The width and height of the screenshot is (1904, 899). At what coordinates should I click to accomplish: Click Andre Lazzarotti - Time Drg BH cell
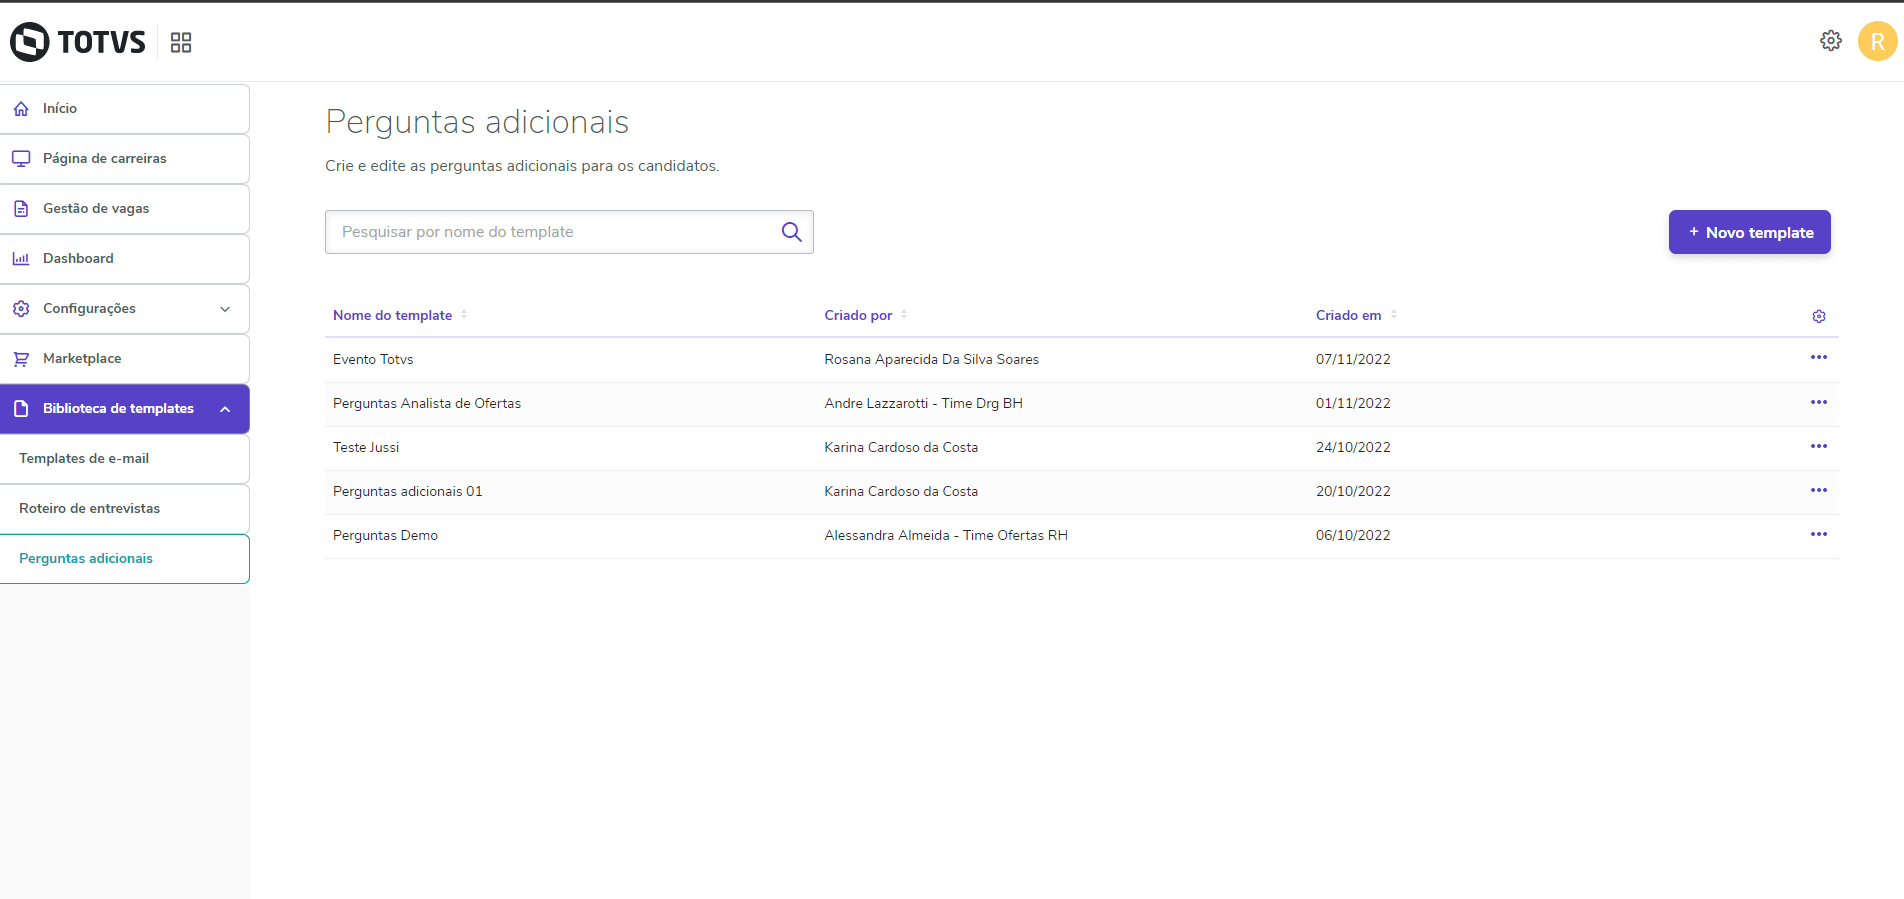(x=923, y=403)
